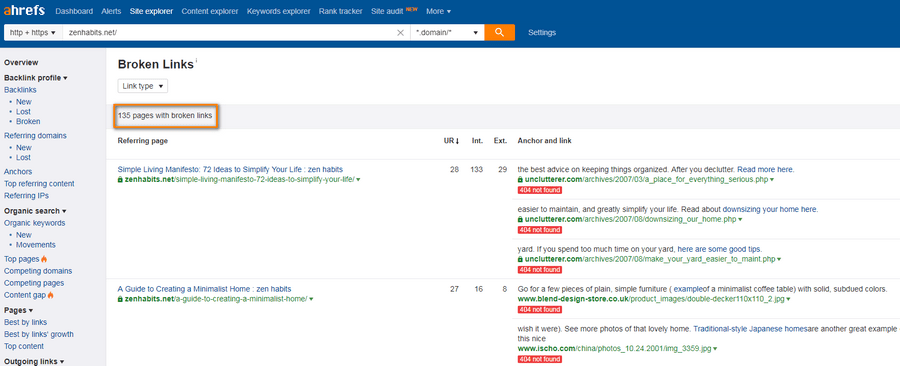Open Content gap in sidebar

(25, 295)
